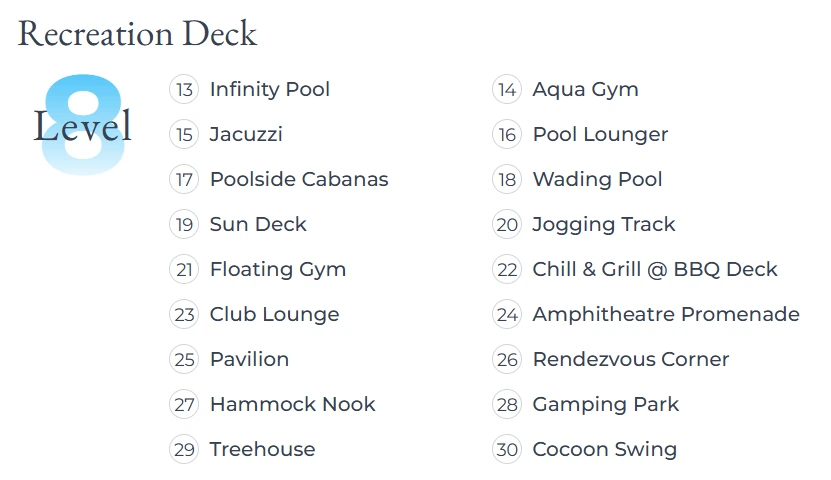Click the Level 8 graphic
The image size is (831, 480).
coord(83,125)
